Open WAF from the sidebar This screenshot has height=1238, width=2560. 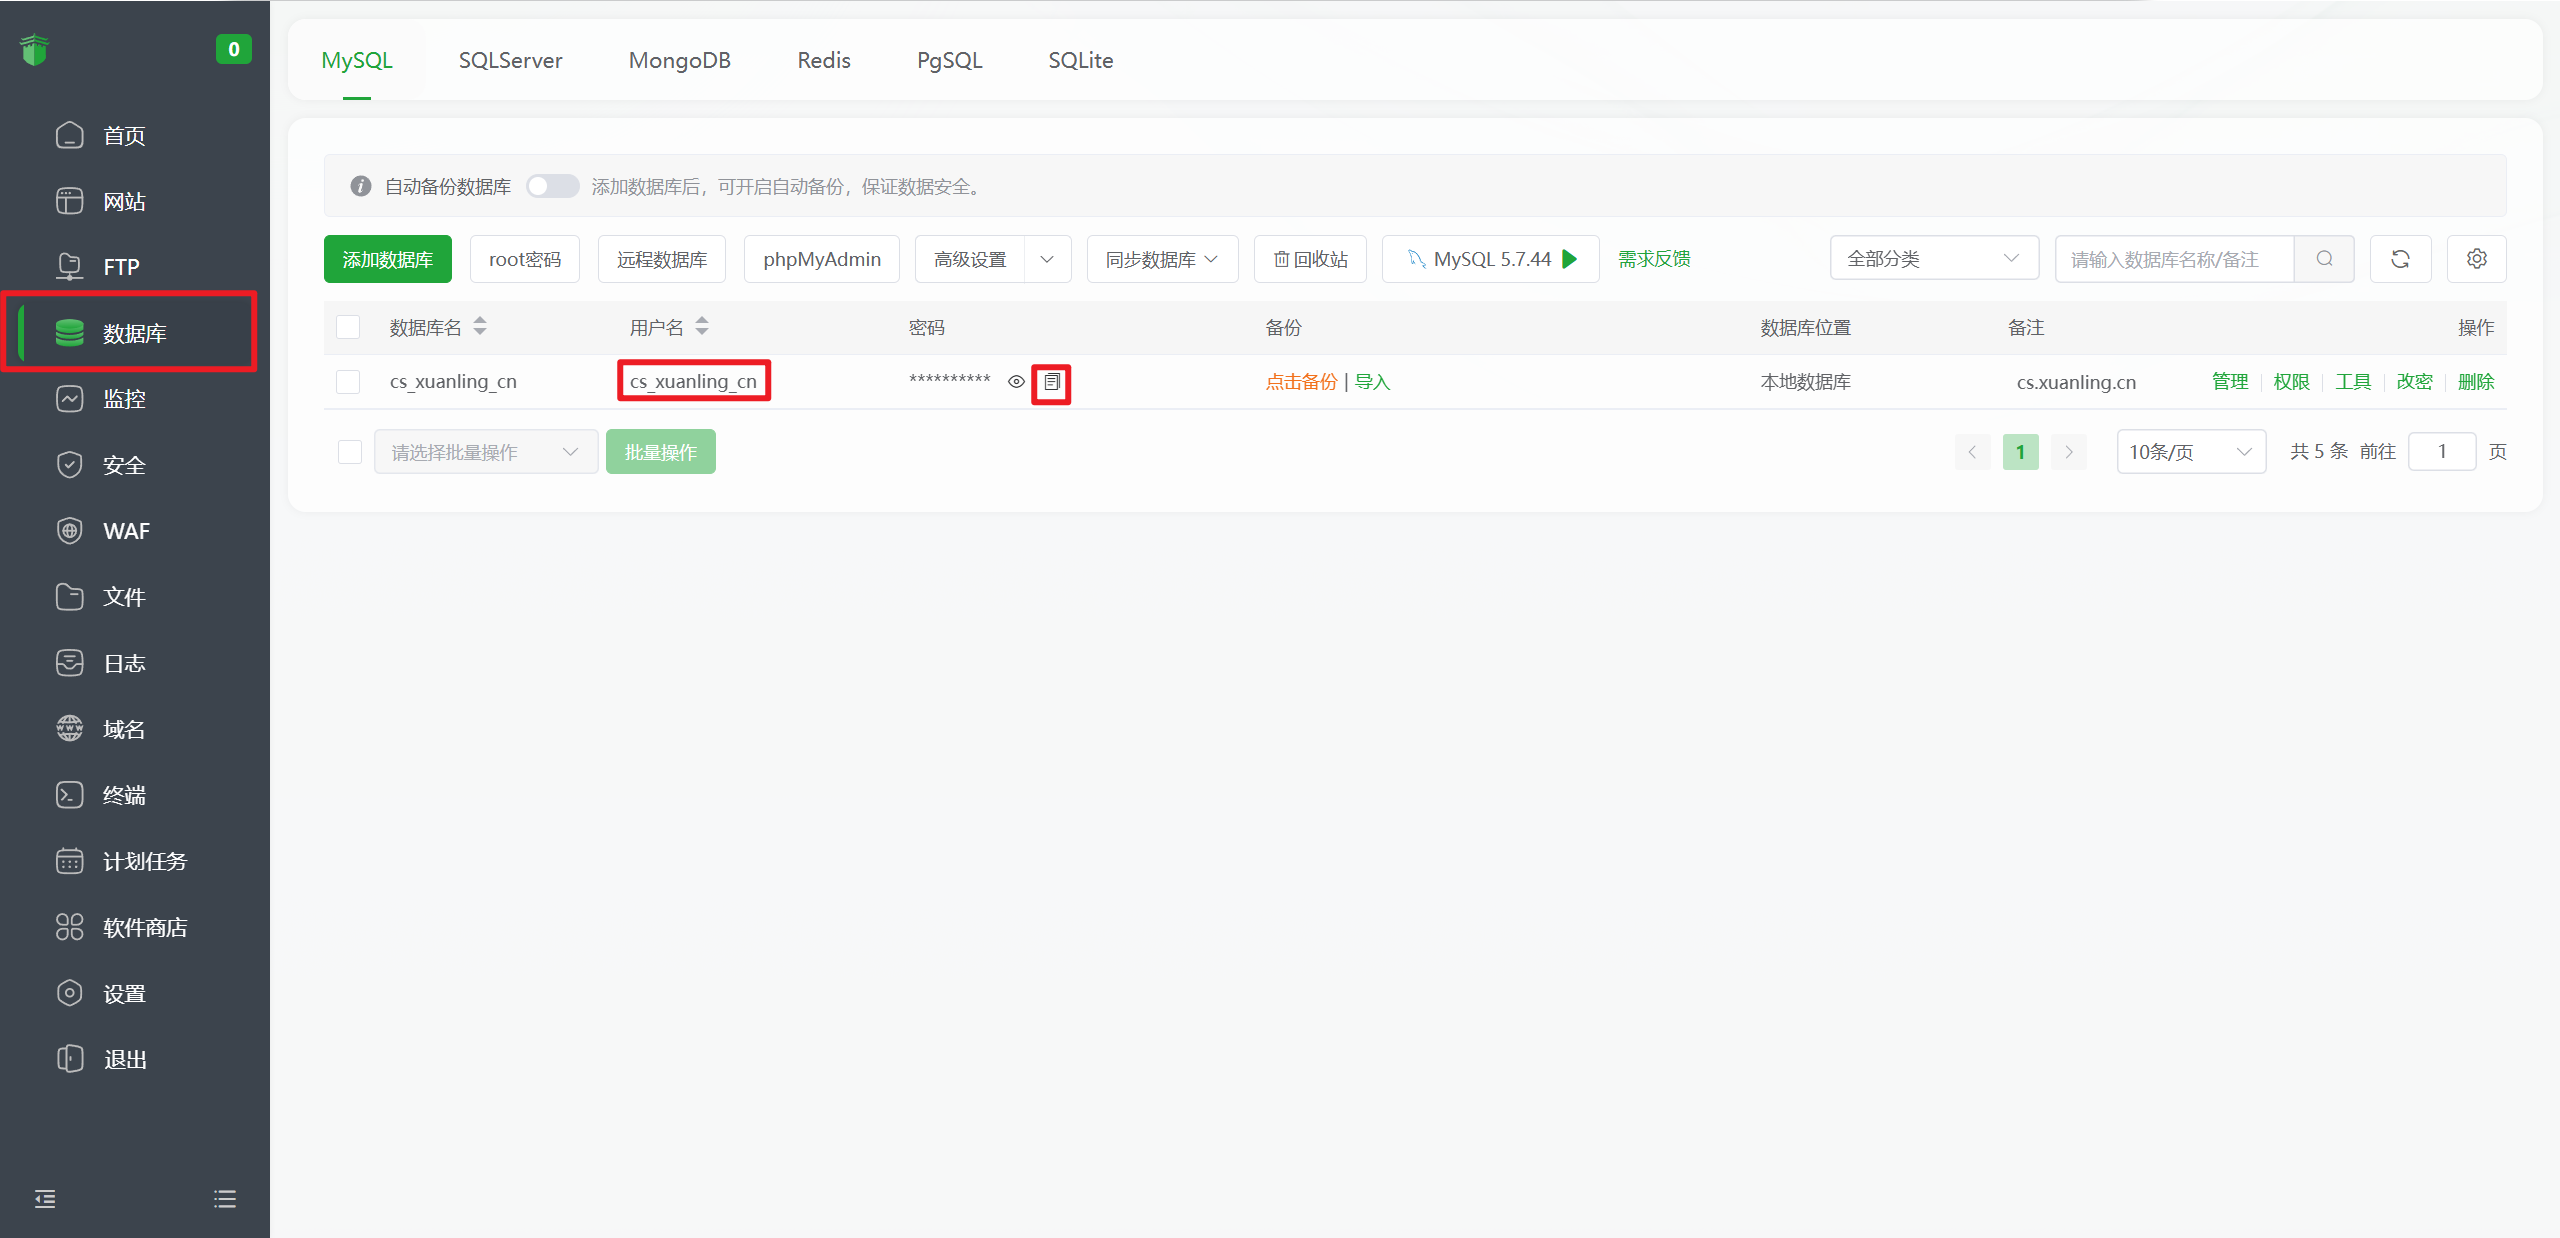point(126,531)
